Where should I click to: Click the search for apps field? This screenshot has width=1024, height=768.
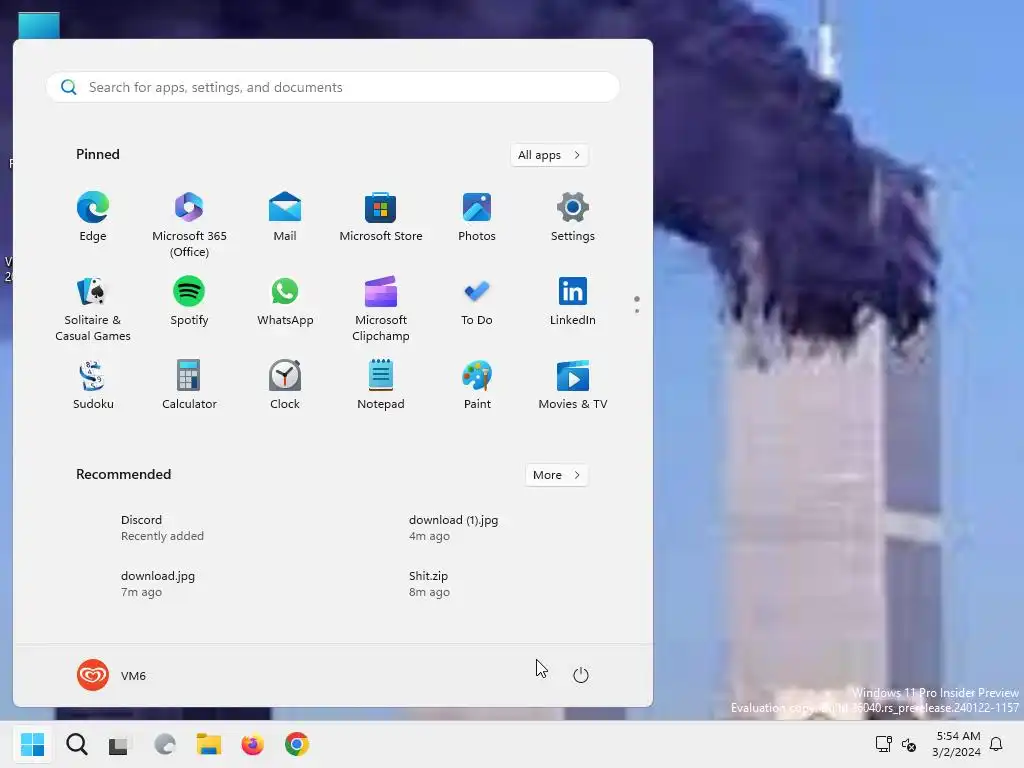(333, 87)
